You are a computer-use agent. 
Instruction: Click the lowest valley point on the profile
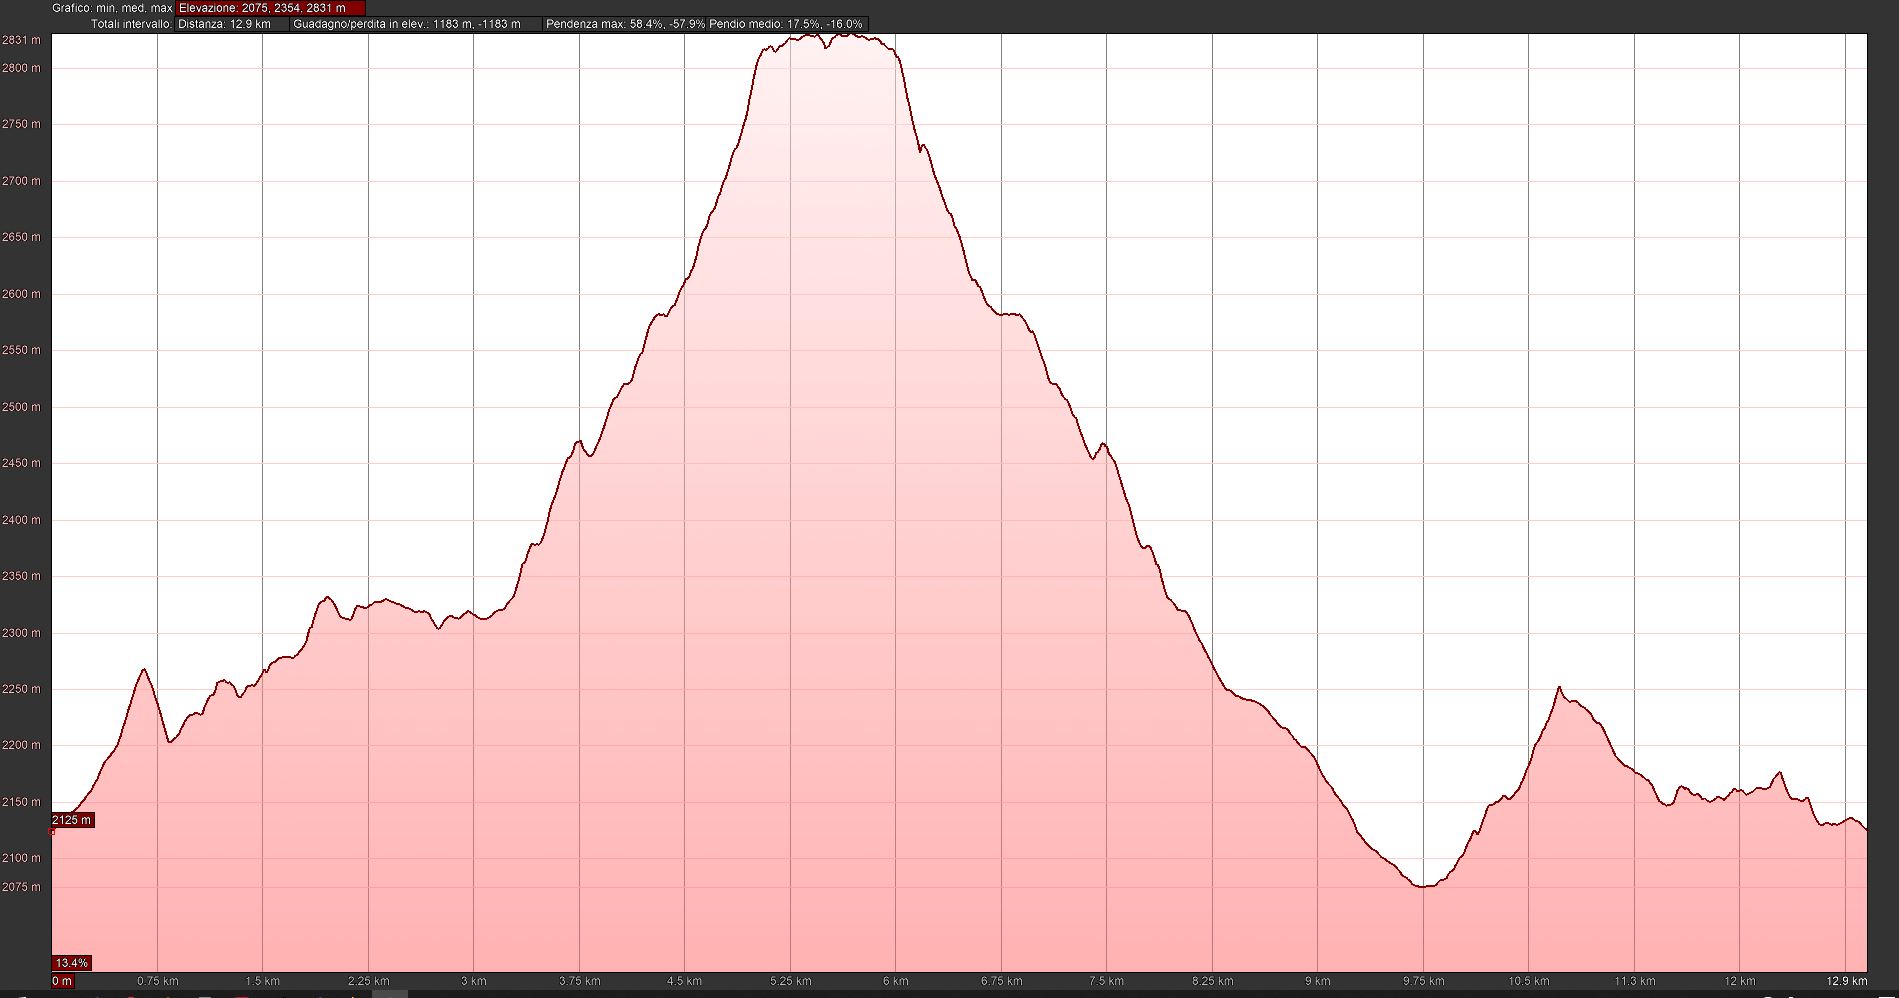click(1423, 886)
